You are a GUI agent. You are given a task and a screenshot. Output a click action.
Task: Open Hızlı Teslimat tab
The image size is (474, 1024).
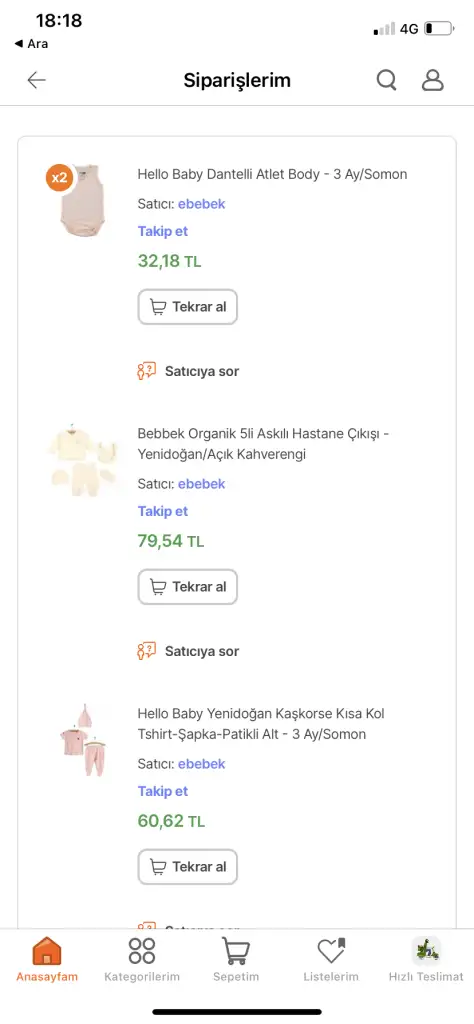[x=426, y=959]
